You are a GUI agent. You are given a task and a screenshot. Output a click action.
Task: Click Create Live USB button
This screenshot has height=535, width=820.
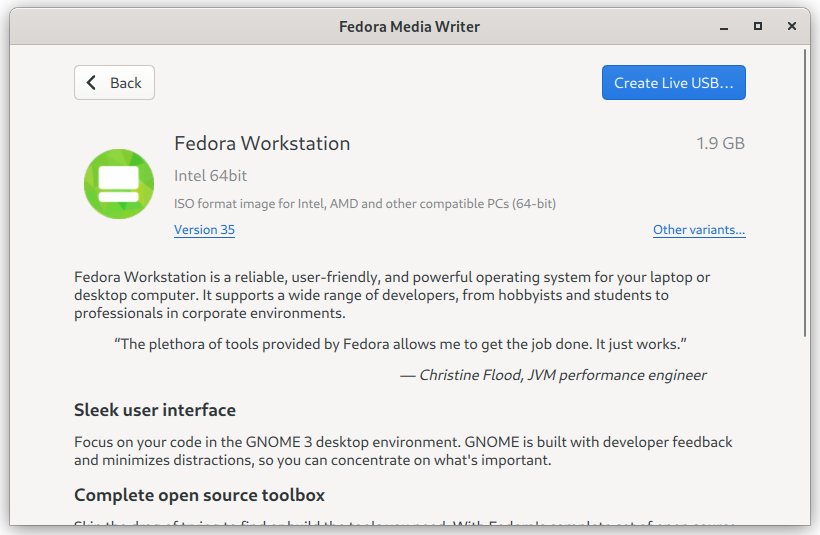(x=674, y=83)
